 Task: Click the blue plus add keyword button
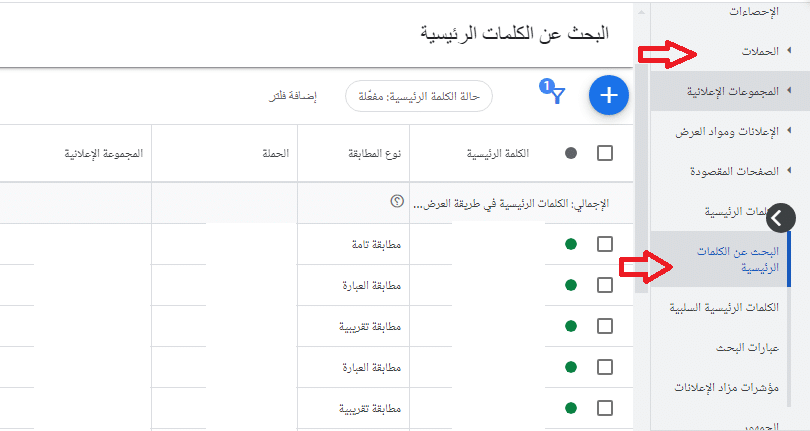click(609, 95)
